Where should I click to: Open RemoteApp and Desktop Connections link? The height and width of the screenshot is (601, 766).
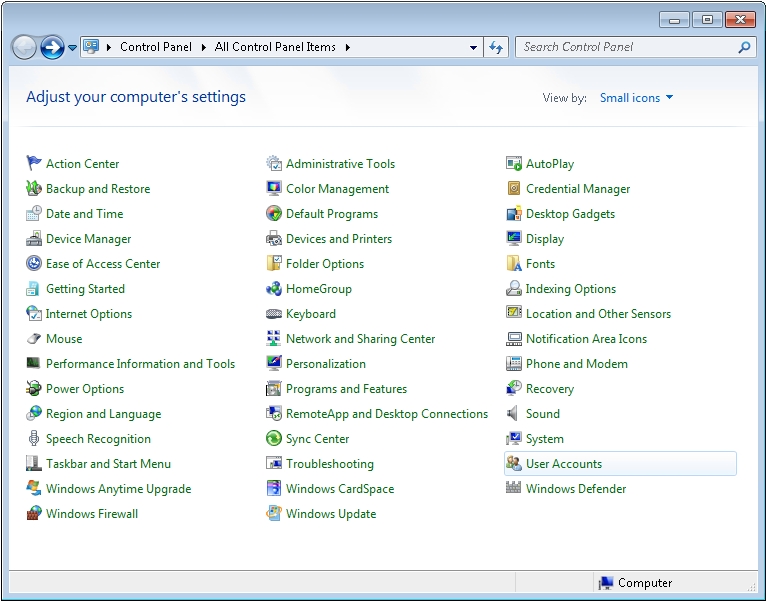pos(387,414)
